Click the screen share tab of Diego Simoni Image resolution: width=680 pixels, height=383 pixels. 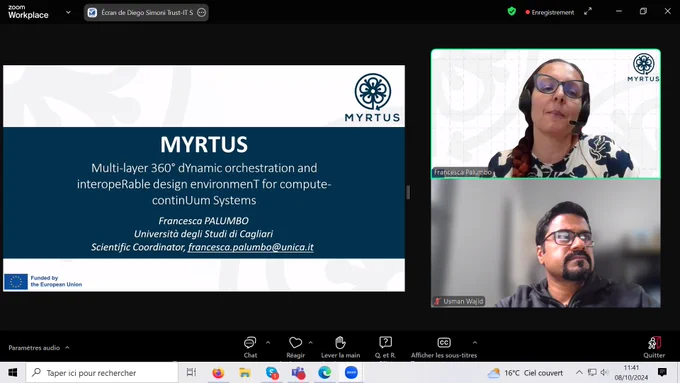pos(146,13)
